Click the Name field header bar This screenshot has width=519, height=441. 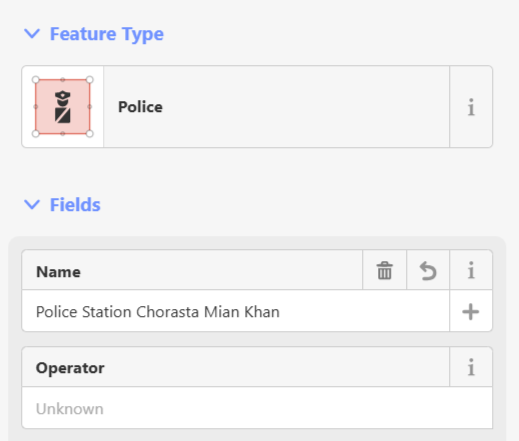click(x=192, y=270)
